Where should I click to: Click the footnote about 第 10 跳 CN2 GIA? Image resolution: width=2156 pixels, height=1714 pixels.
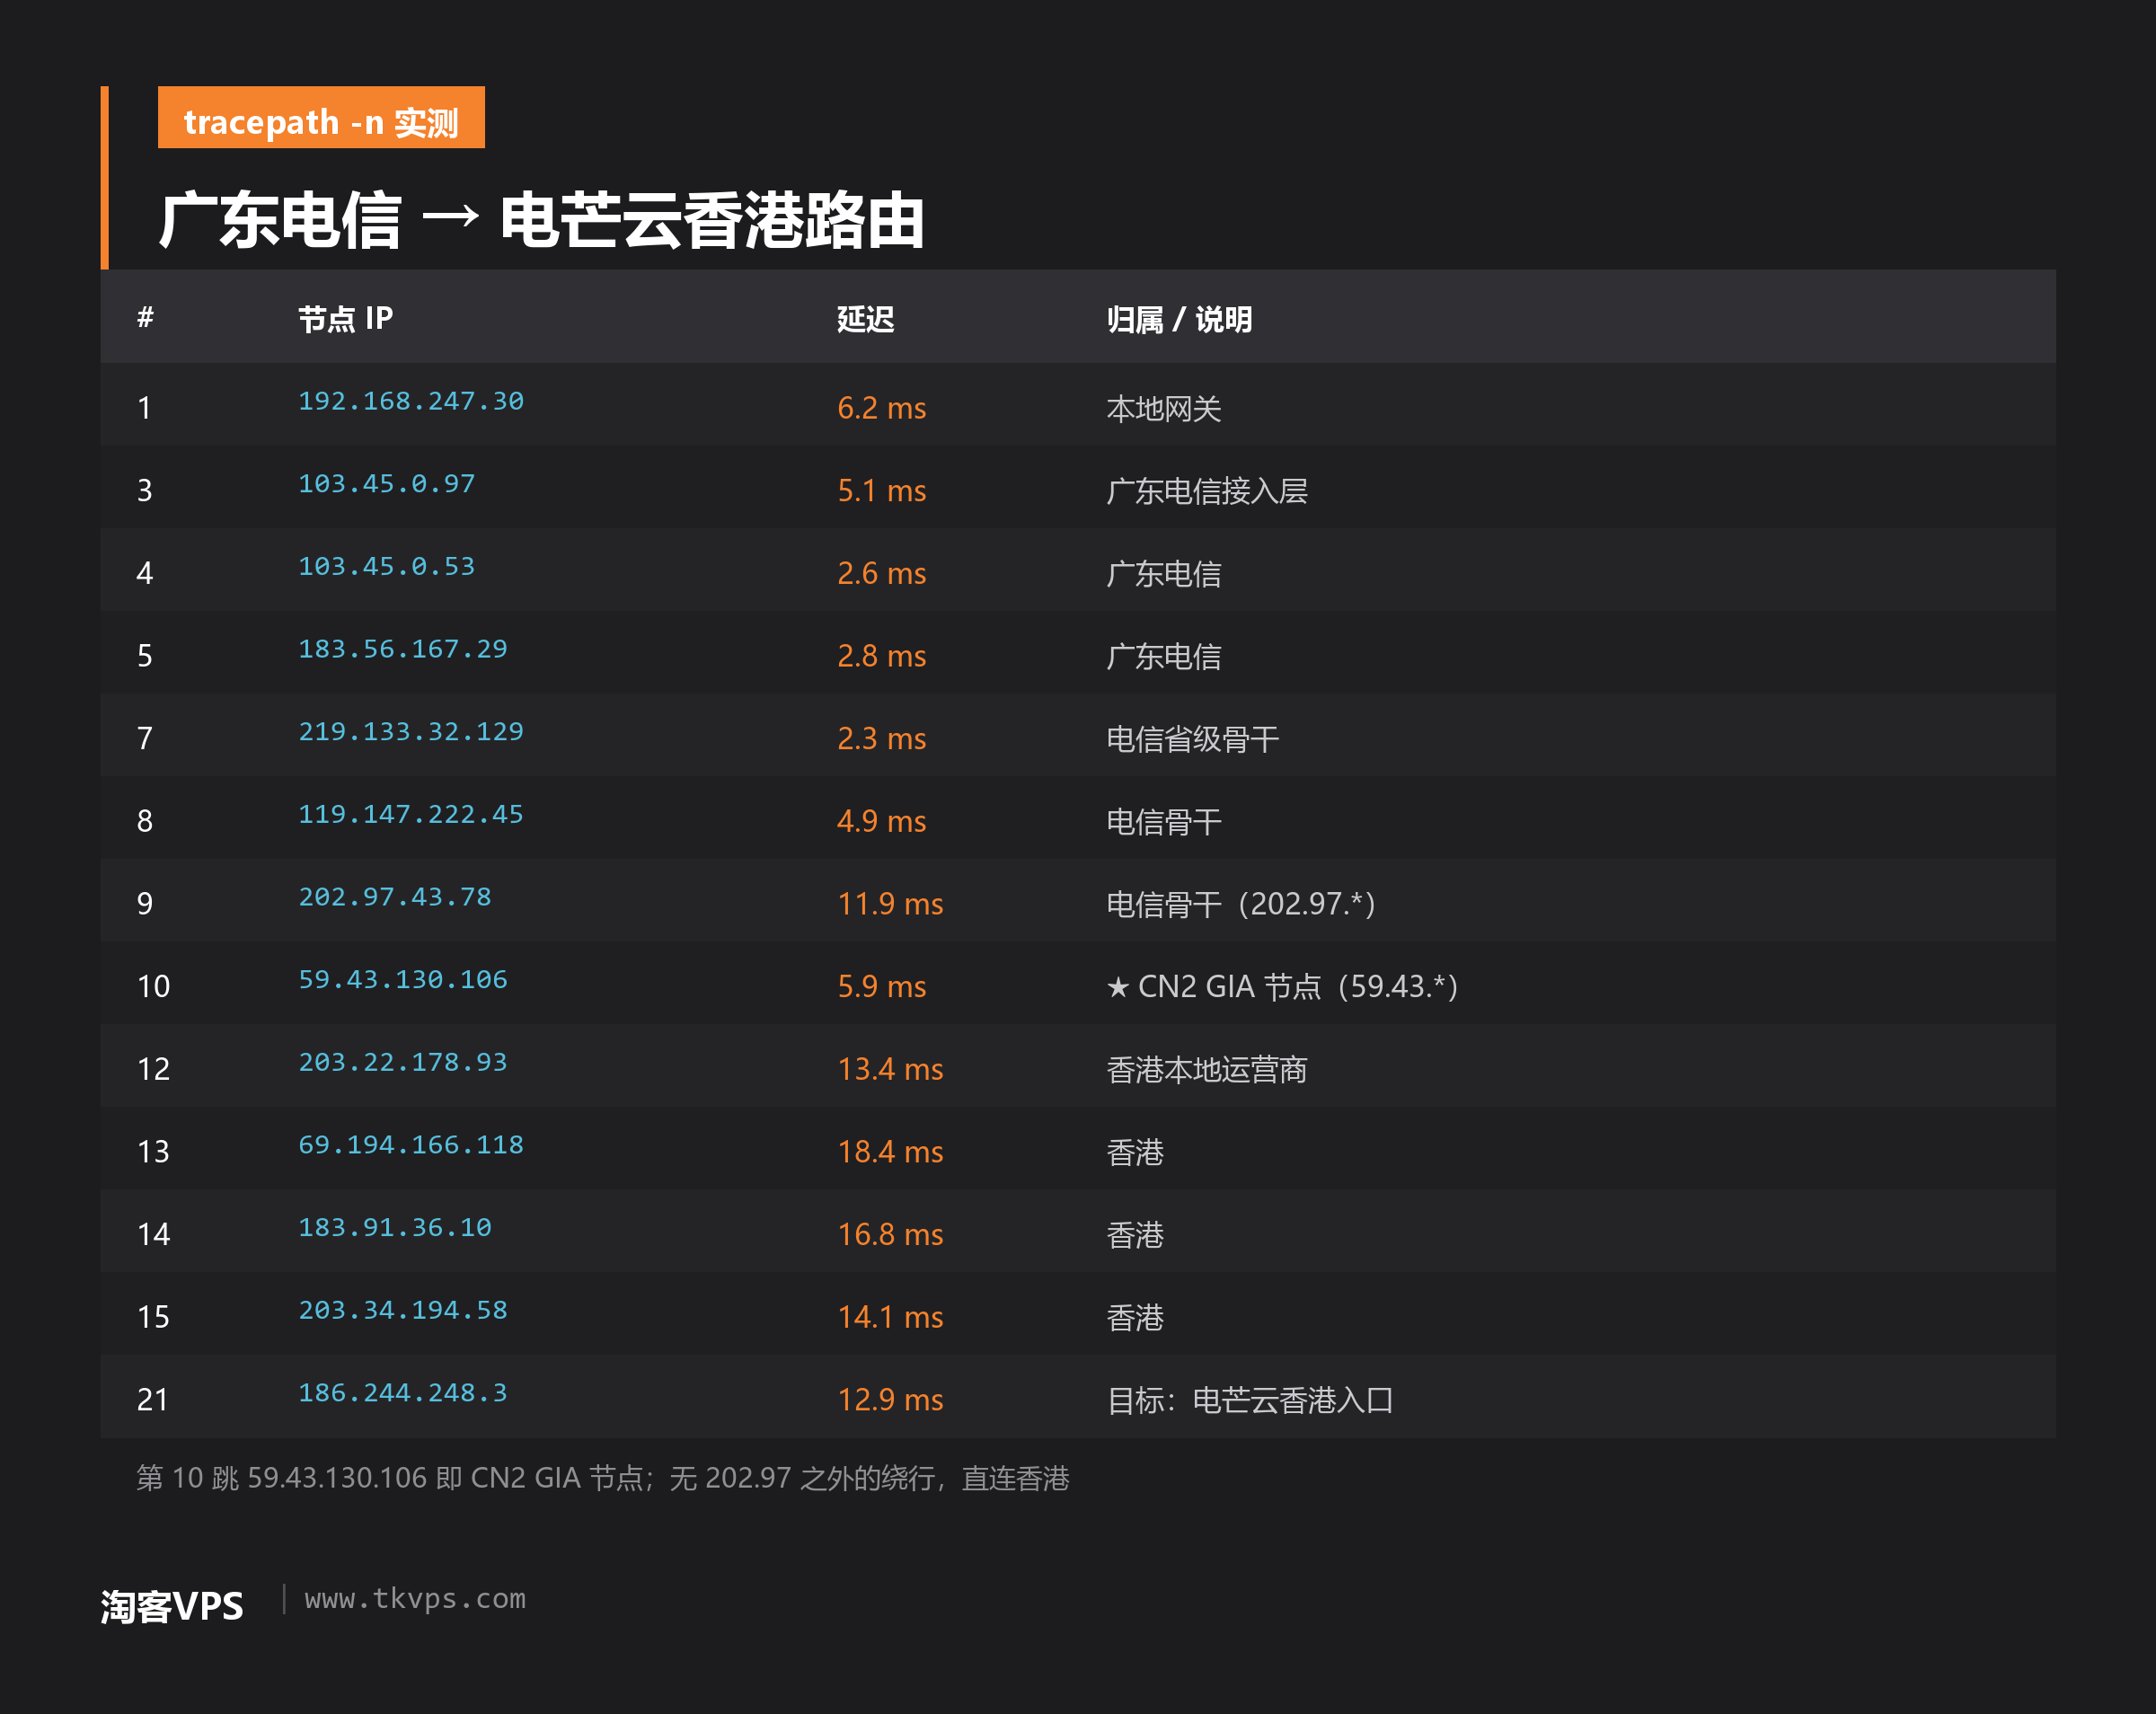(603, 1478)
